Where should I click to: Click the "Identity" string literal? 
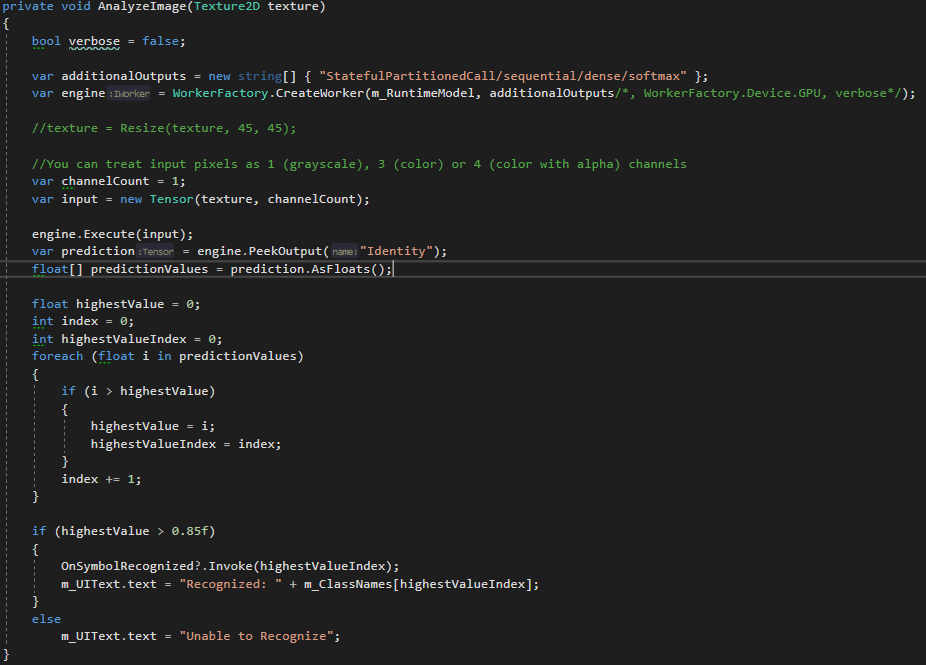396,252
